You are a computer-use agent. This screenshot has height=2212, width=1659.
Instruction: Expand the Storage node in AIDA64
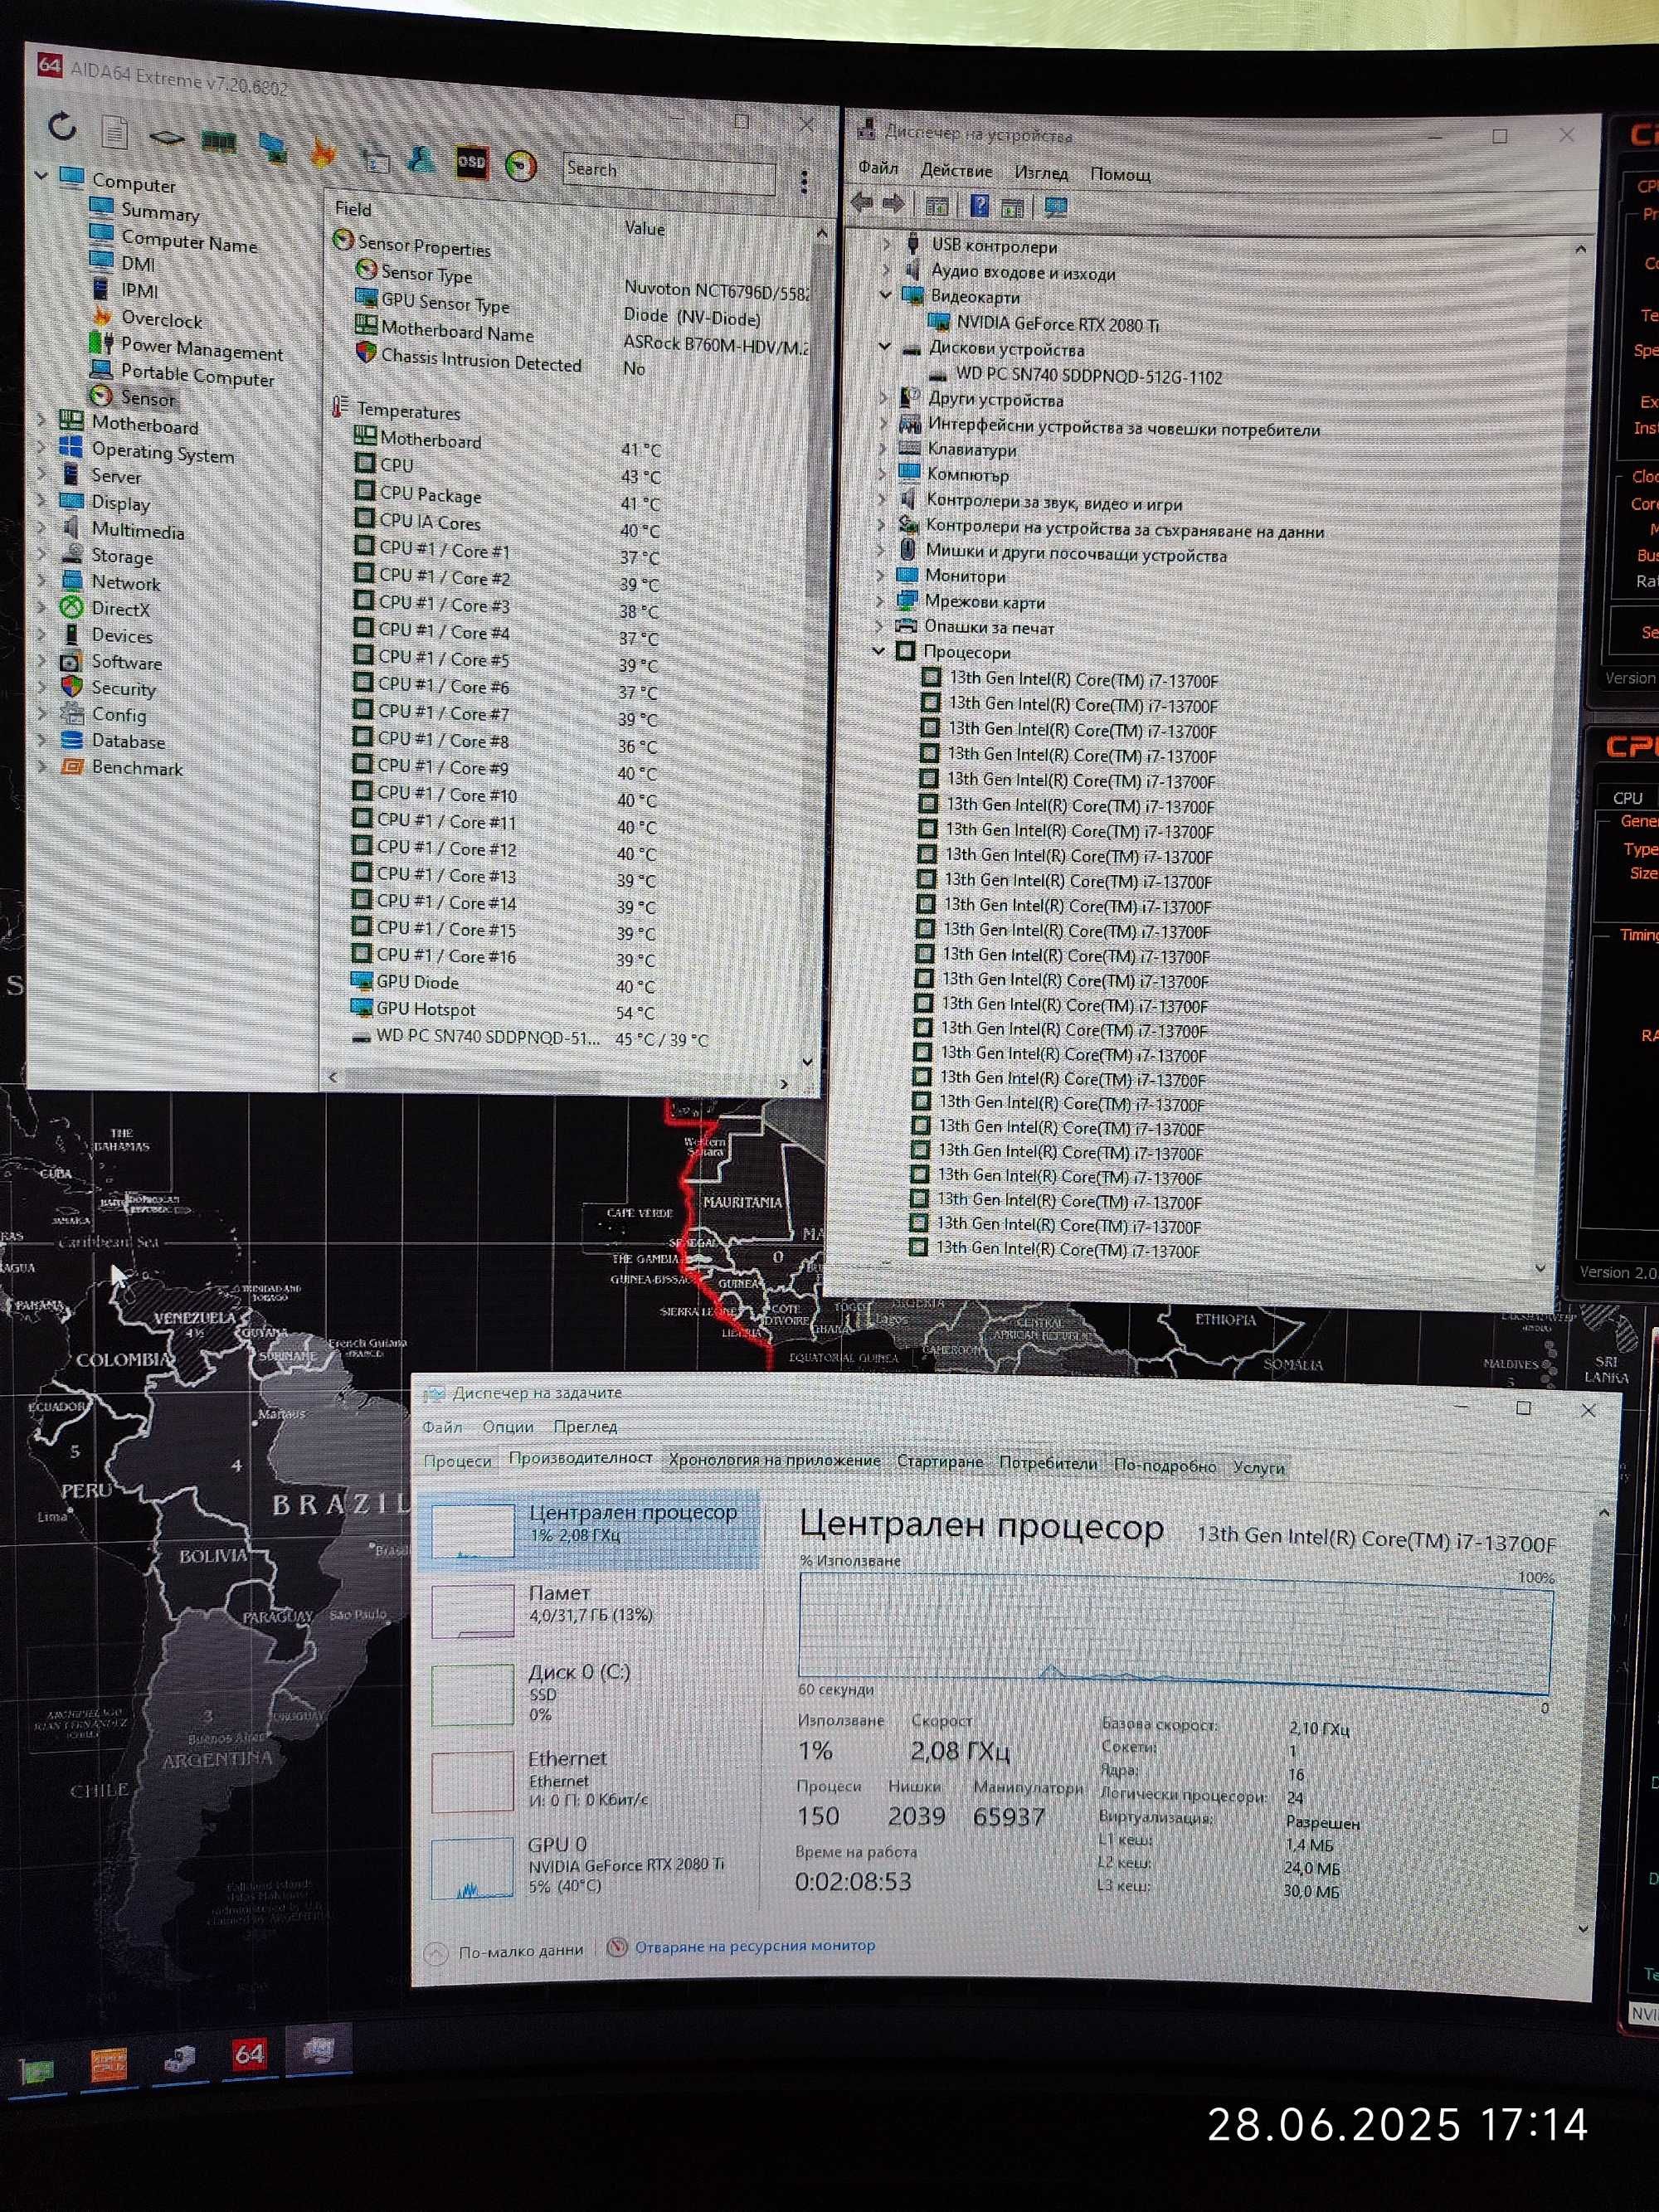pos(42,552)
